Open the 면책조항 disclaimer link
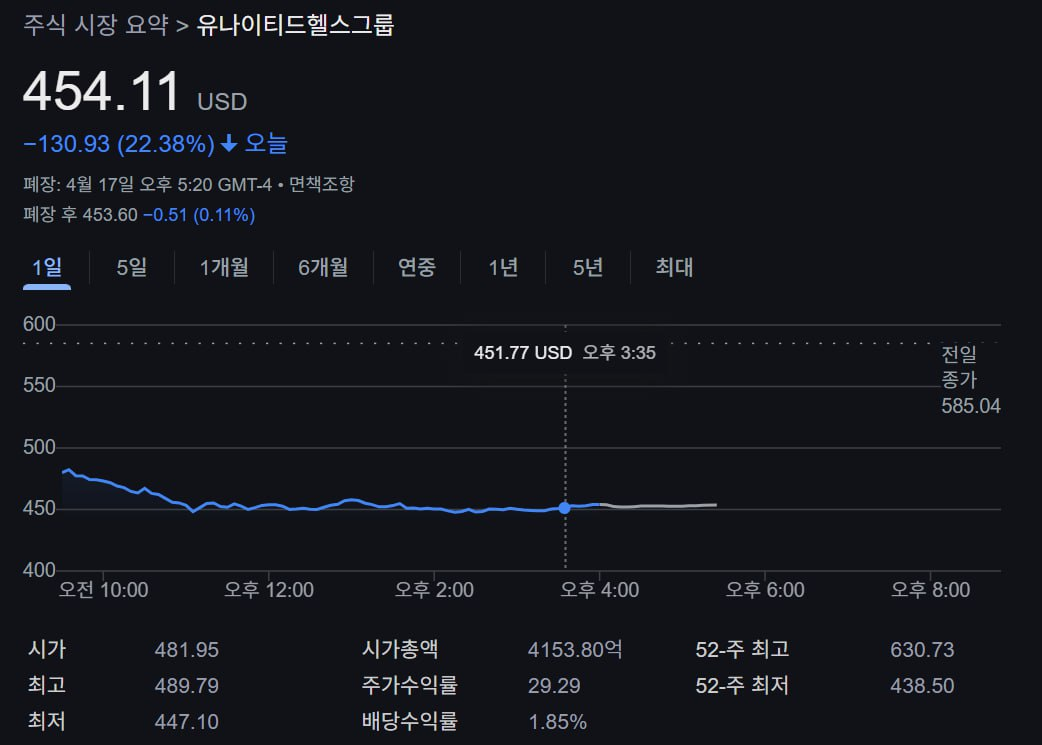The image size is (1042, 745). click(x=322, y=184)
